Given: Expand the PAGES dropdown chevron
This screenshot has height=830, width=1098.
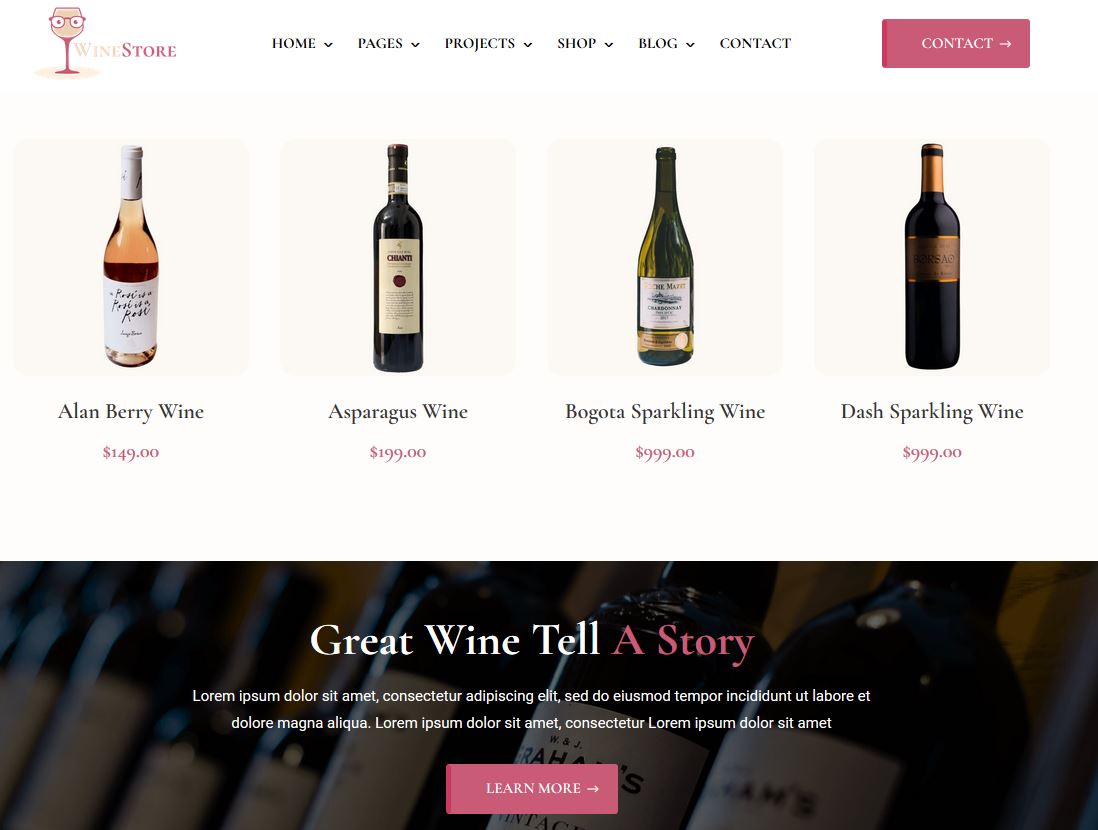Looking at the screenshot, I should click(x=415, y=45).
